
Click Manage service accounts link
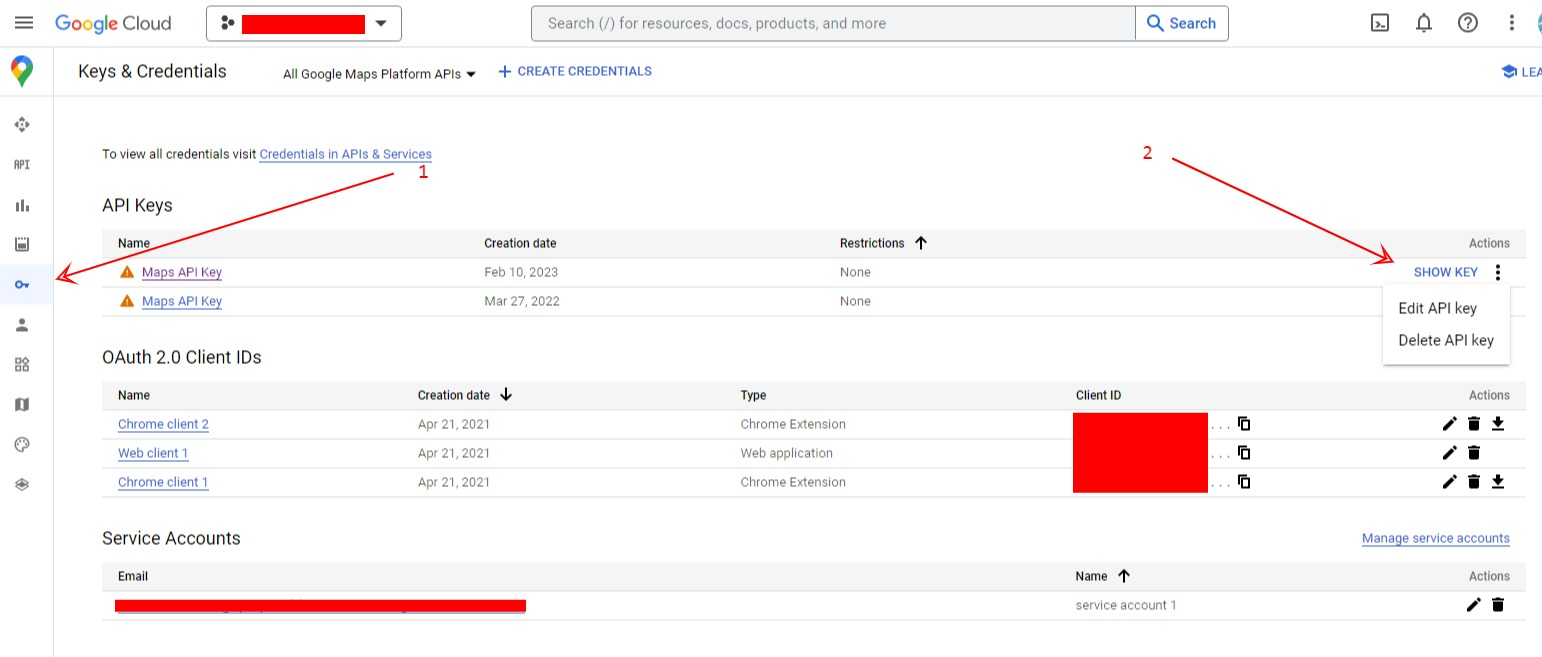point(1436,538)
